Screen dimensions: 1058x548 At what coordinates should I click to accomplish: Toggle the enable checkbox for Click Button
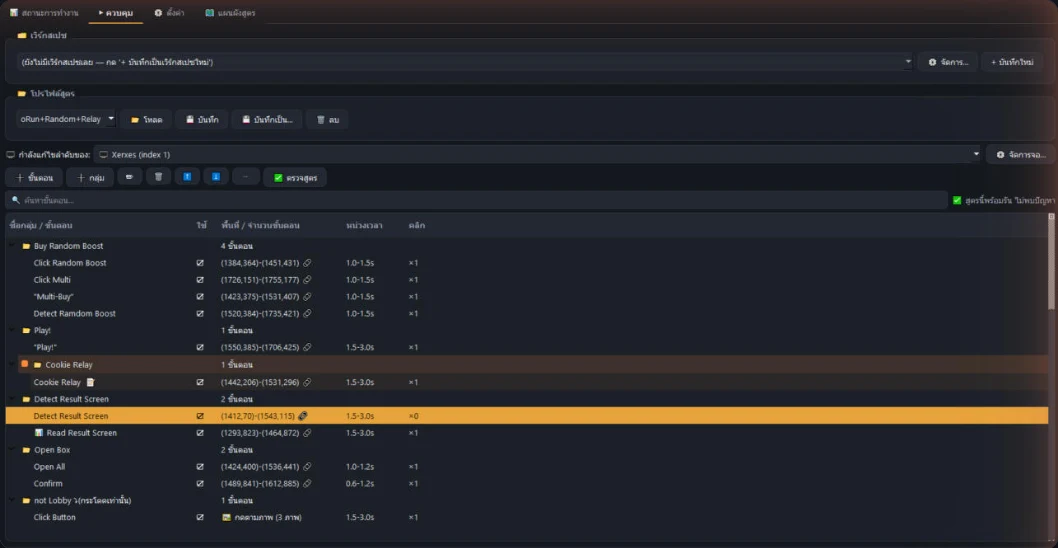point(200,518)
